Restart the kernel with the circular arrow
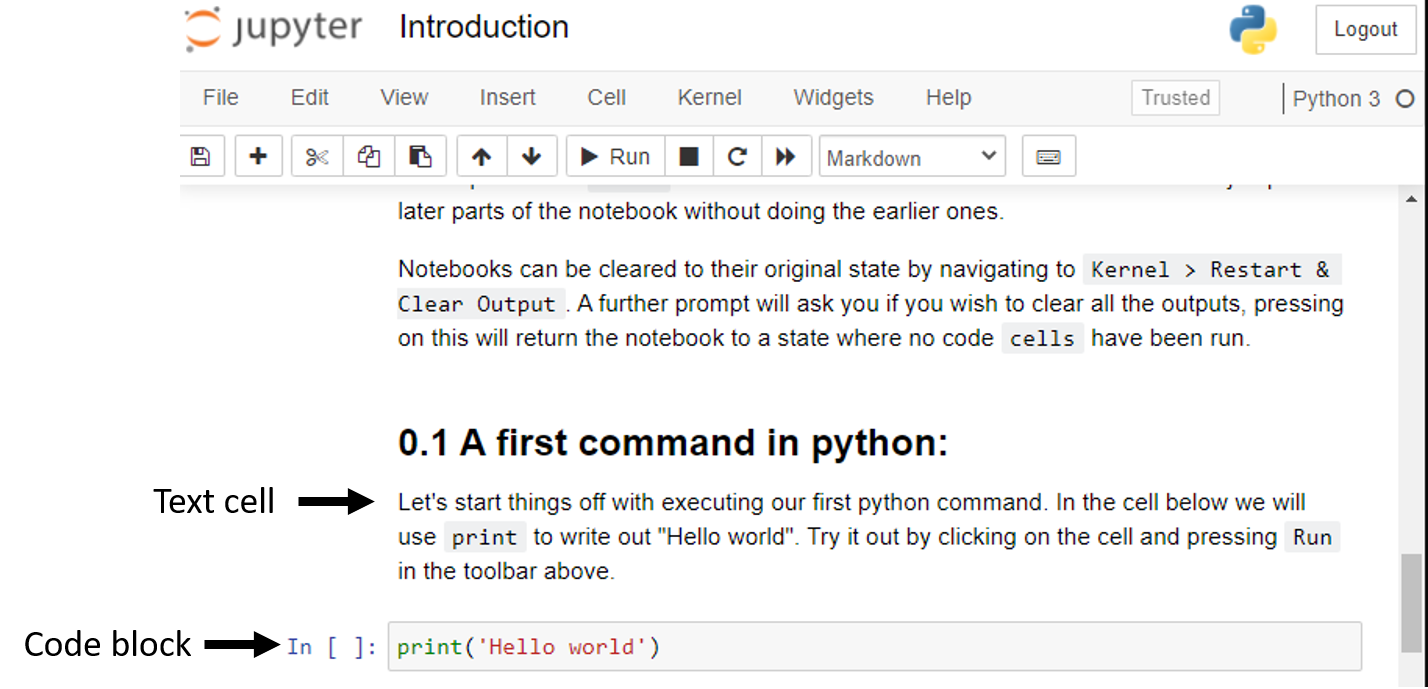The image size is (1428, 689). coord(737,157)
